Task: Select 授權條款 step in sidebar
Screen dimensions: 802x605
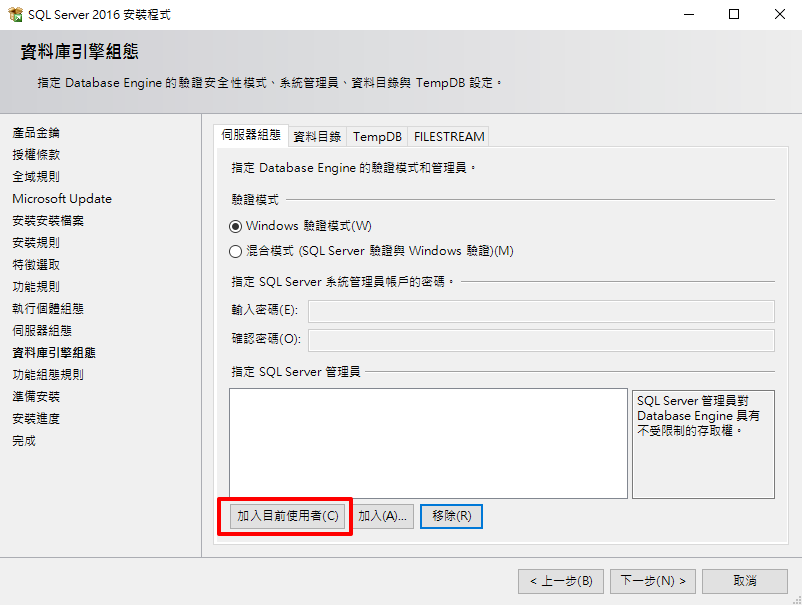Action: point(36,155)
